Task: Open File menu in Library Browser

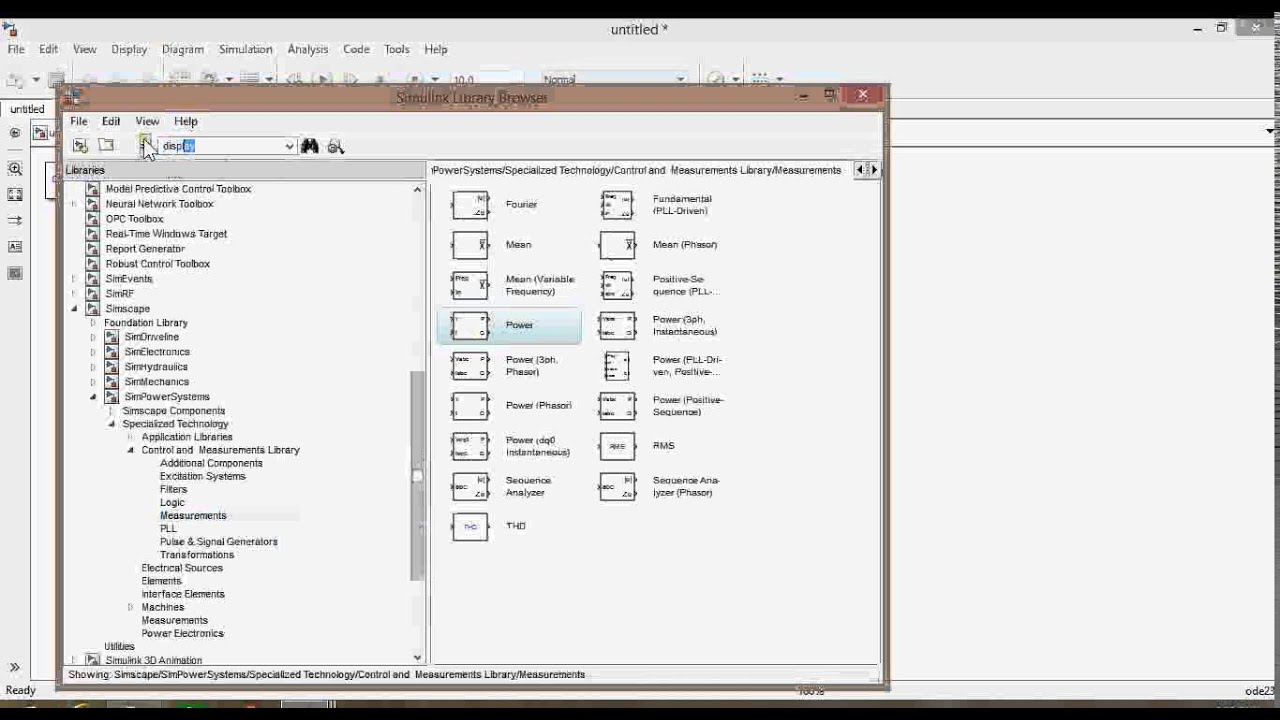Action: [x=78, y=121]
